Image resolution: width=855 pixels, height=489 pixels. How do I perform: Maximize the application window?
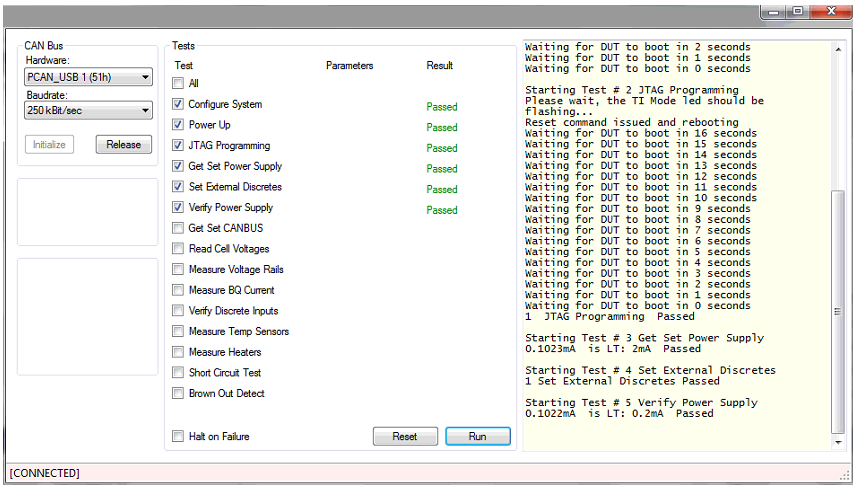coord(799,12)
